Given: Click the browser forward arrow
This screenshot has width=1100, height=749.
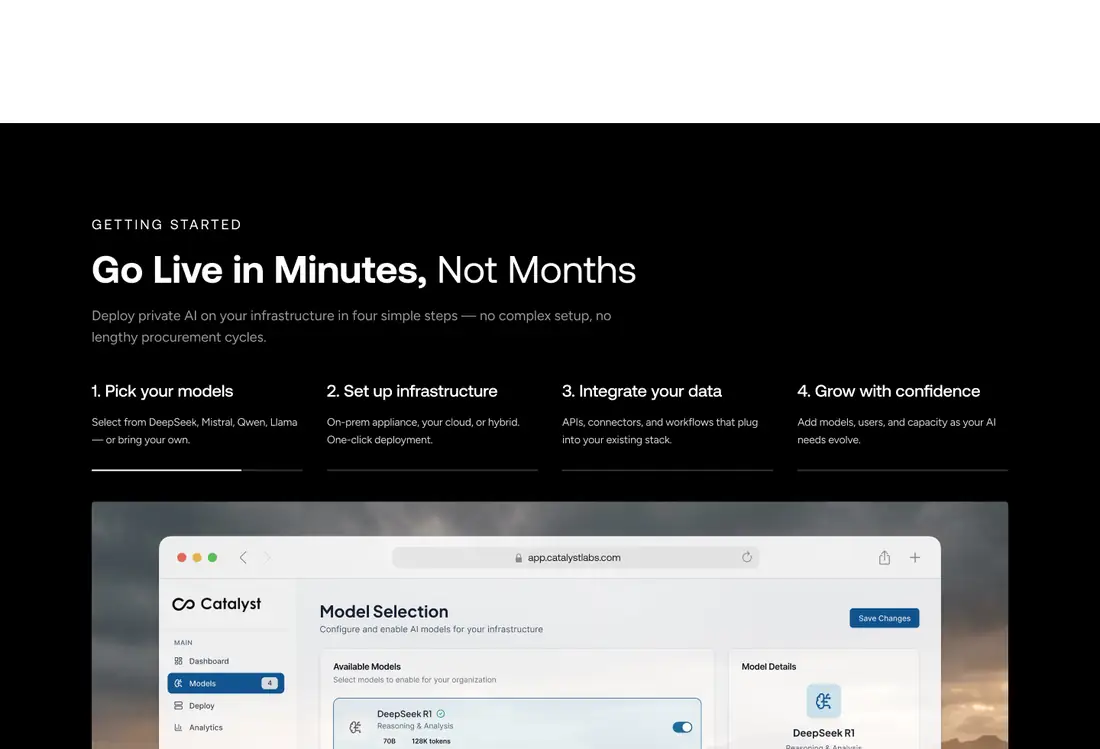Looking at the screenshot, I should (267, 558).
